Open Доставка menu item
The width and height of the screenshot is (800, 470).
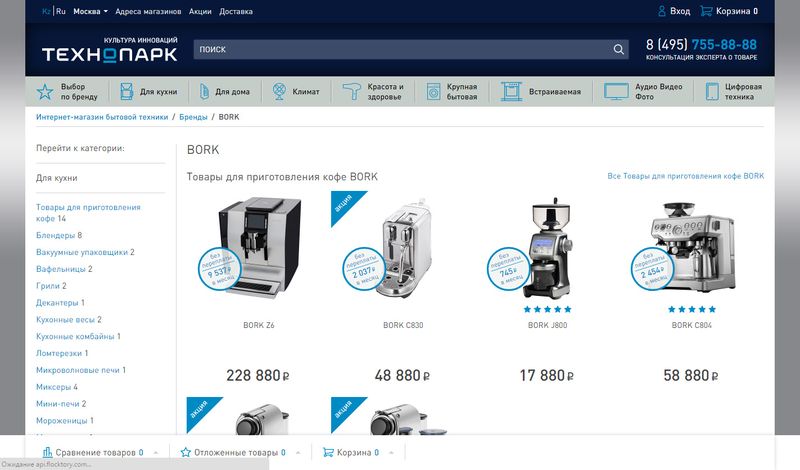(x=236, y=11)
